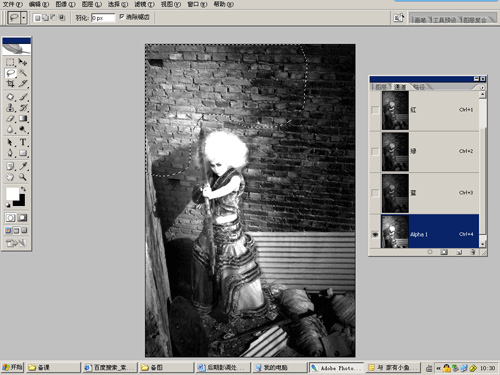
Task: Open the 图像 (Image) menu
Action: coord(65,4)
